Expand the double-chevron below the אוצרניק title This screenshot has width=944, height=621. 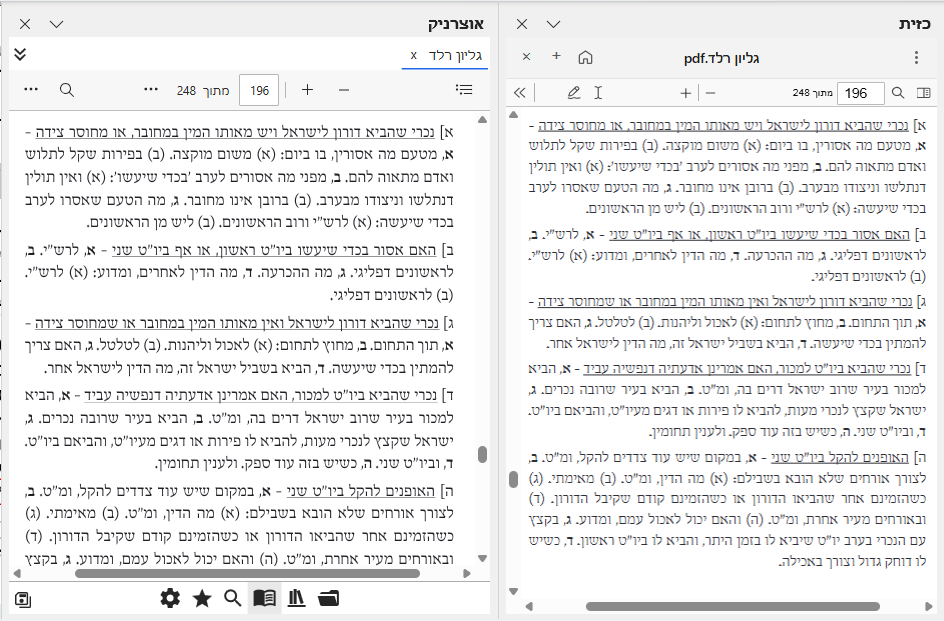coord(20,56)
